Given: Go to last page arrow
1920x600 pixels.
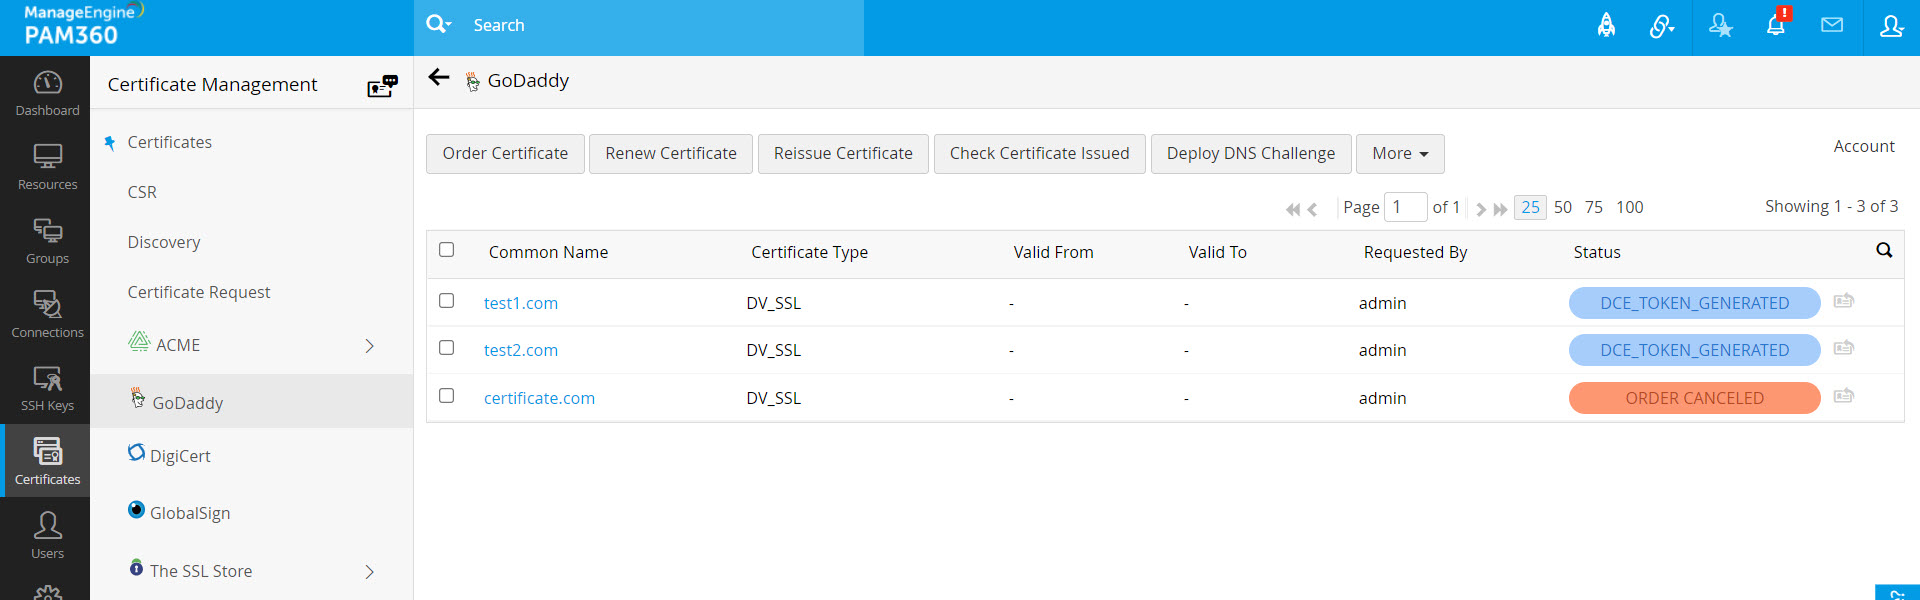Looking at the screenshot, I should tap(1500, 209).
